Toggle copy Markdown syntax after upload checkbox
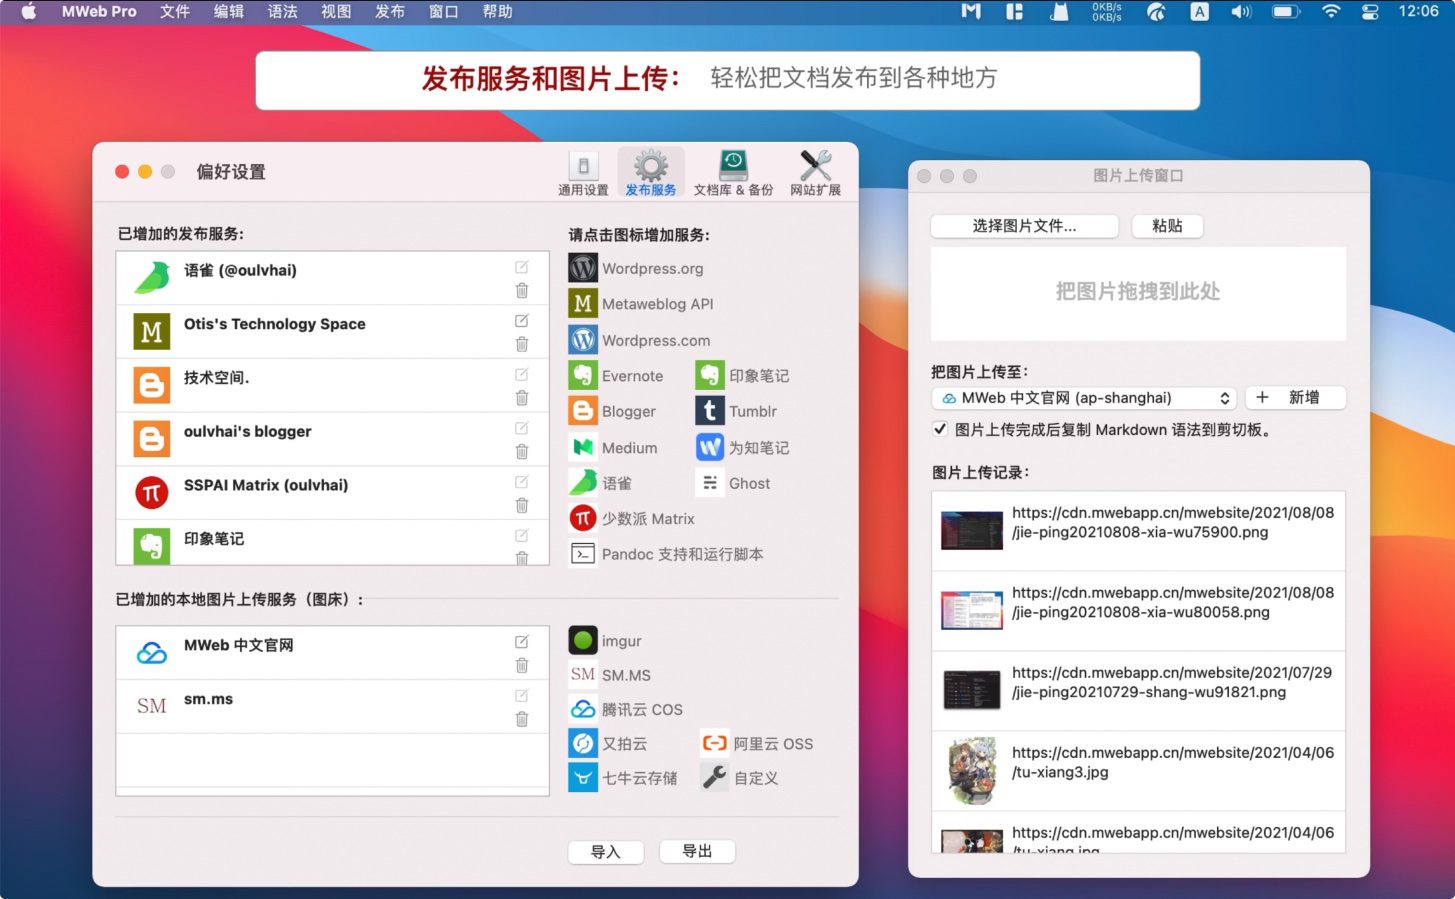This screenshot has height=899, width=1455. point(940,429)
